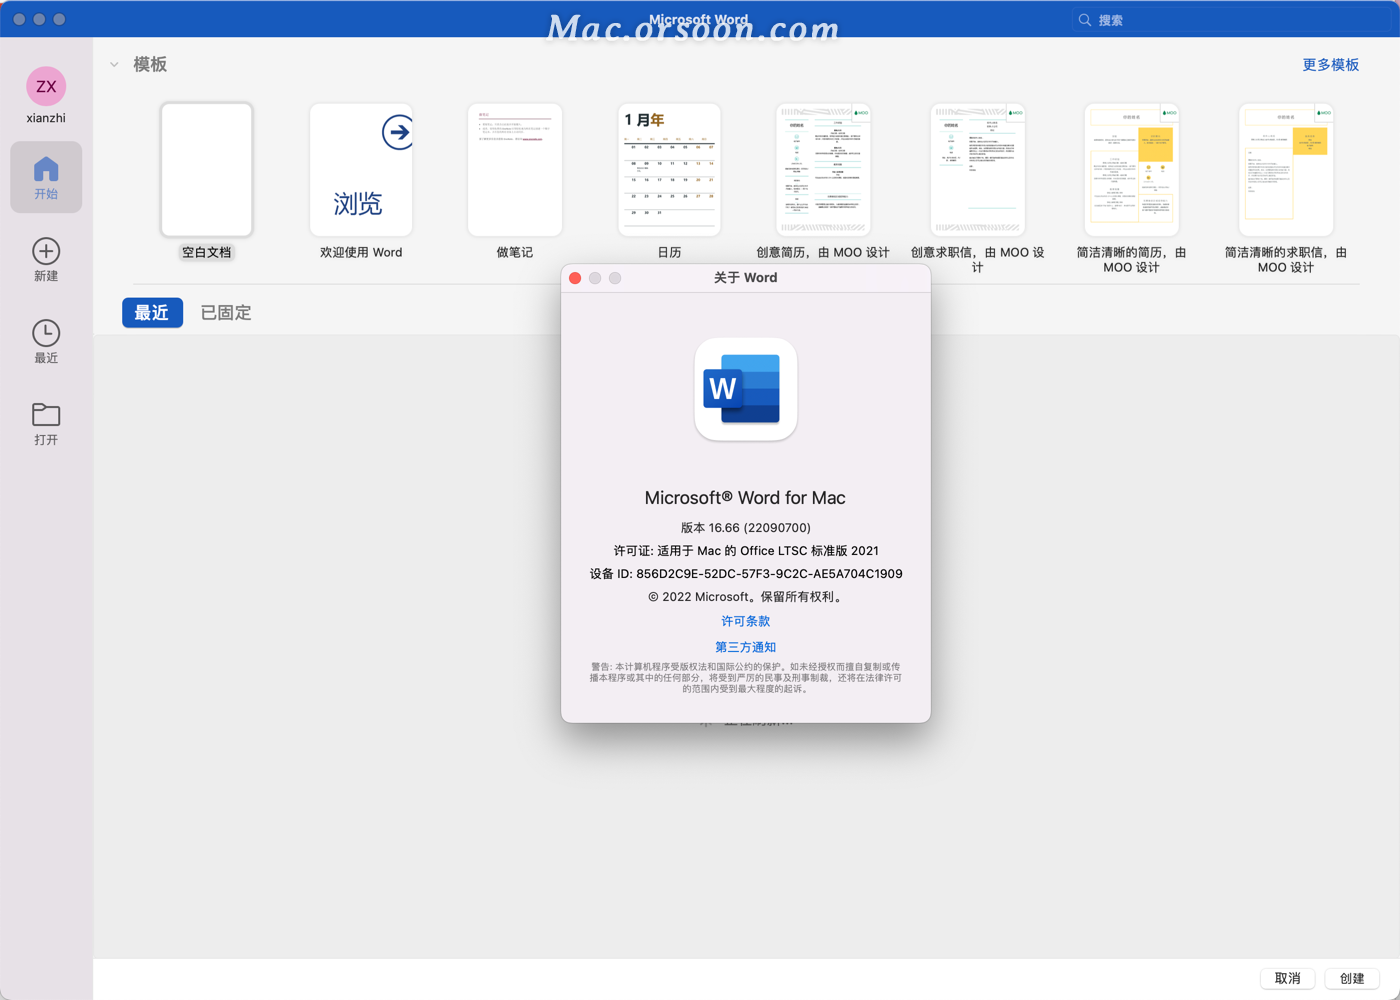Viewport: 1400px width, 1000px height.
Task: Click the 搜索 search field
Action: tap(1230, 20)
